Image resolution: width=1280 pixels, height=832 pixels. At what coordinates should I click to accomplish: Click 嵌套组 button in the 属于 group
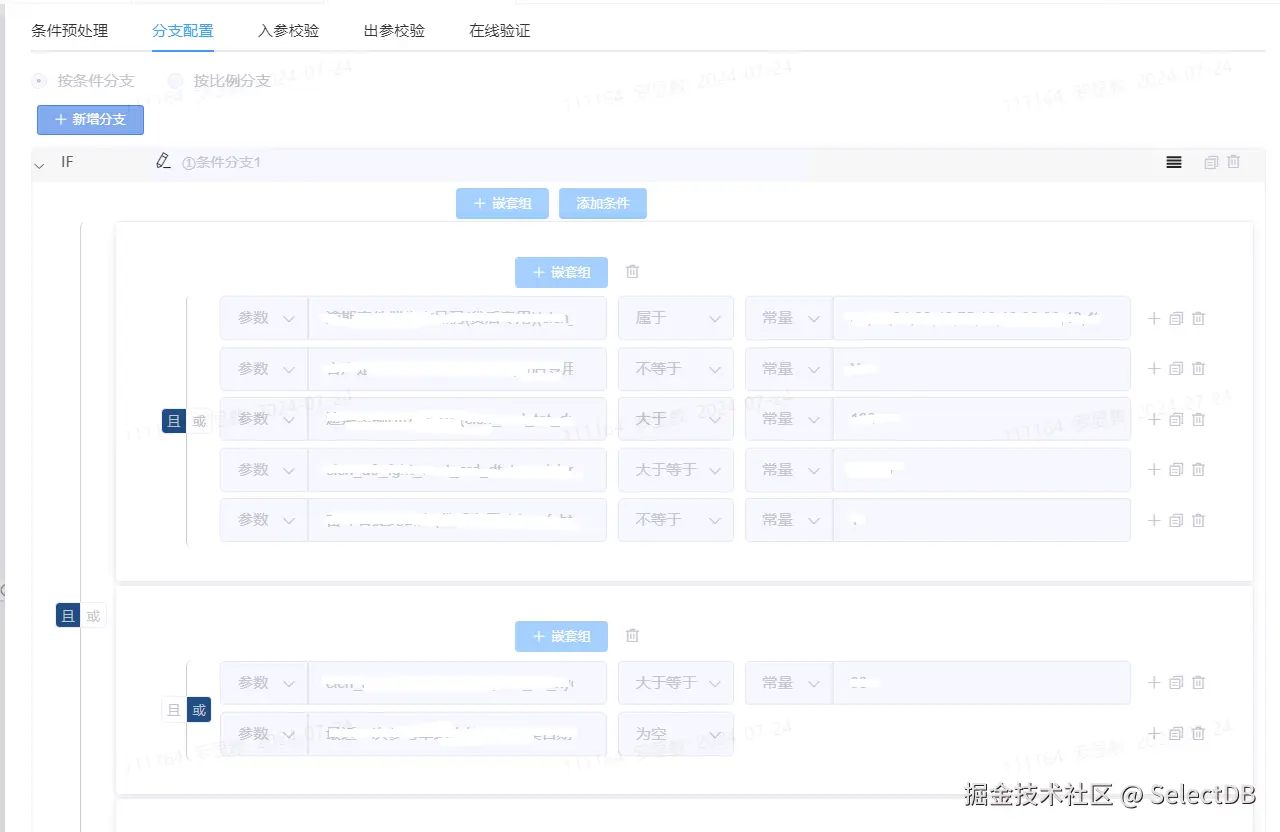pyautogui.click(x=561, y=272)
